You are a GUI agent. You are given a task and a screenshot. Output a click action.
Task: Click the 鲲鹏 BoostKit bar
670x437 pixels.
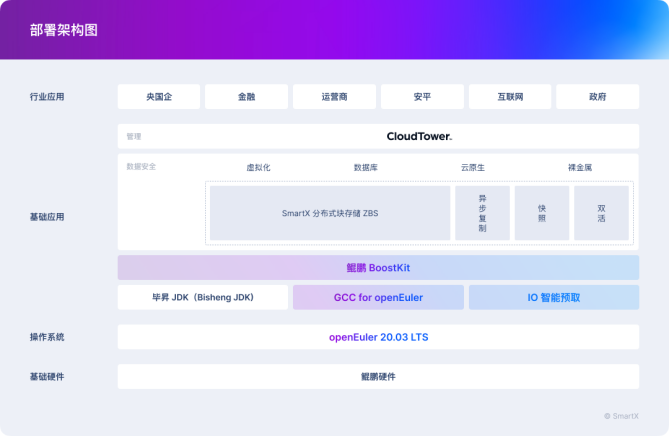click(378, 268)
